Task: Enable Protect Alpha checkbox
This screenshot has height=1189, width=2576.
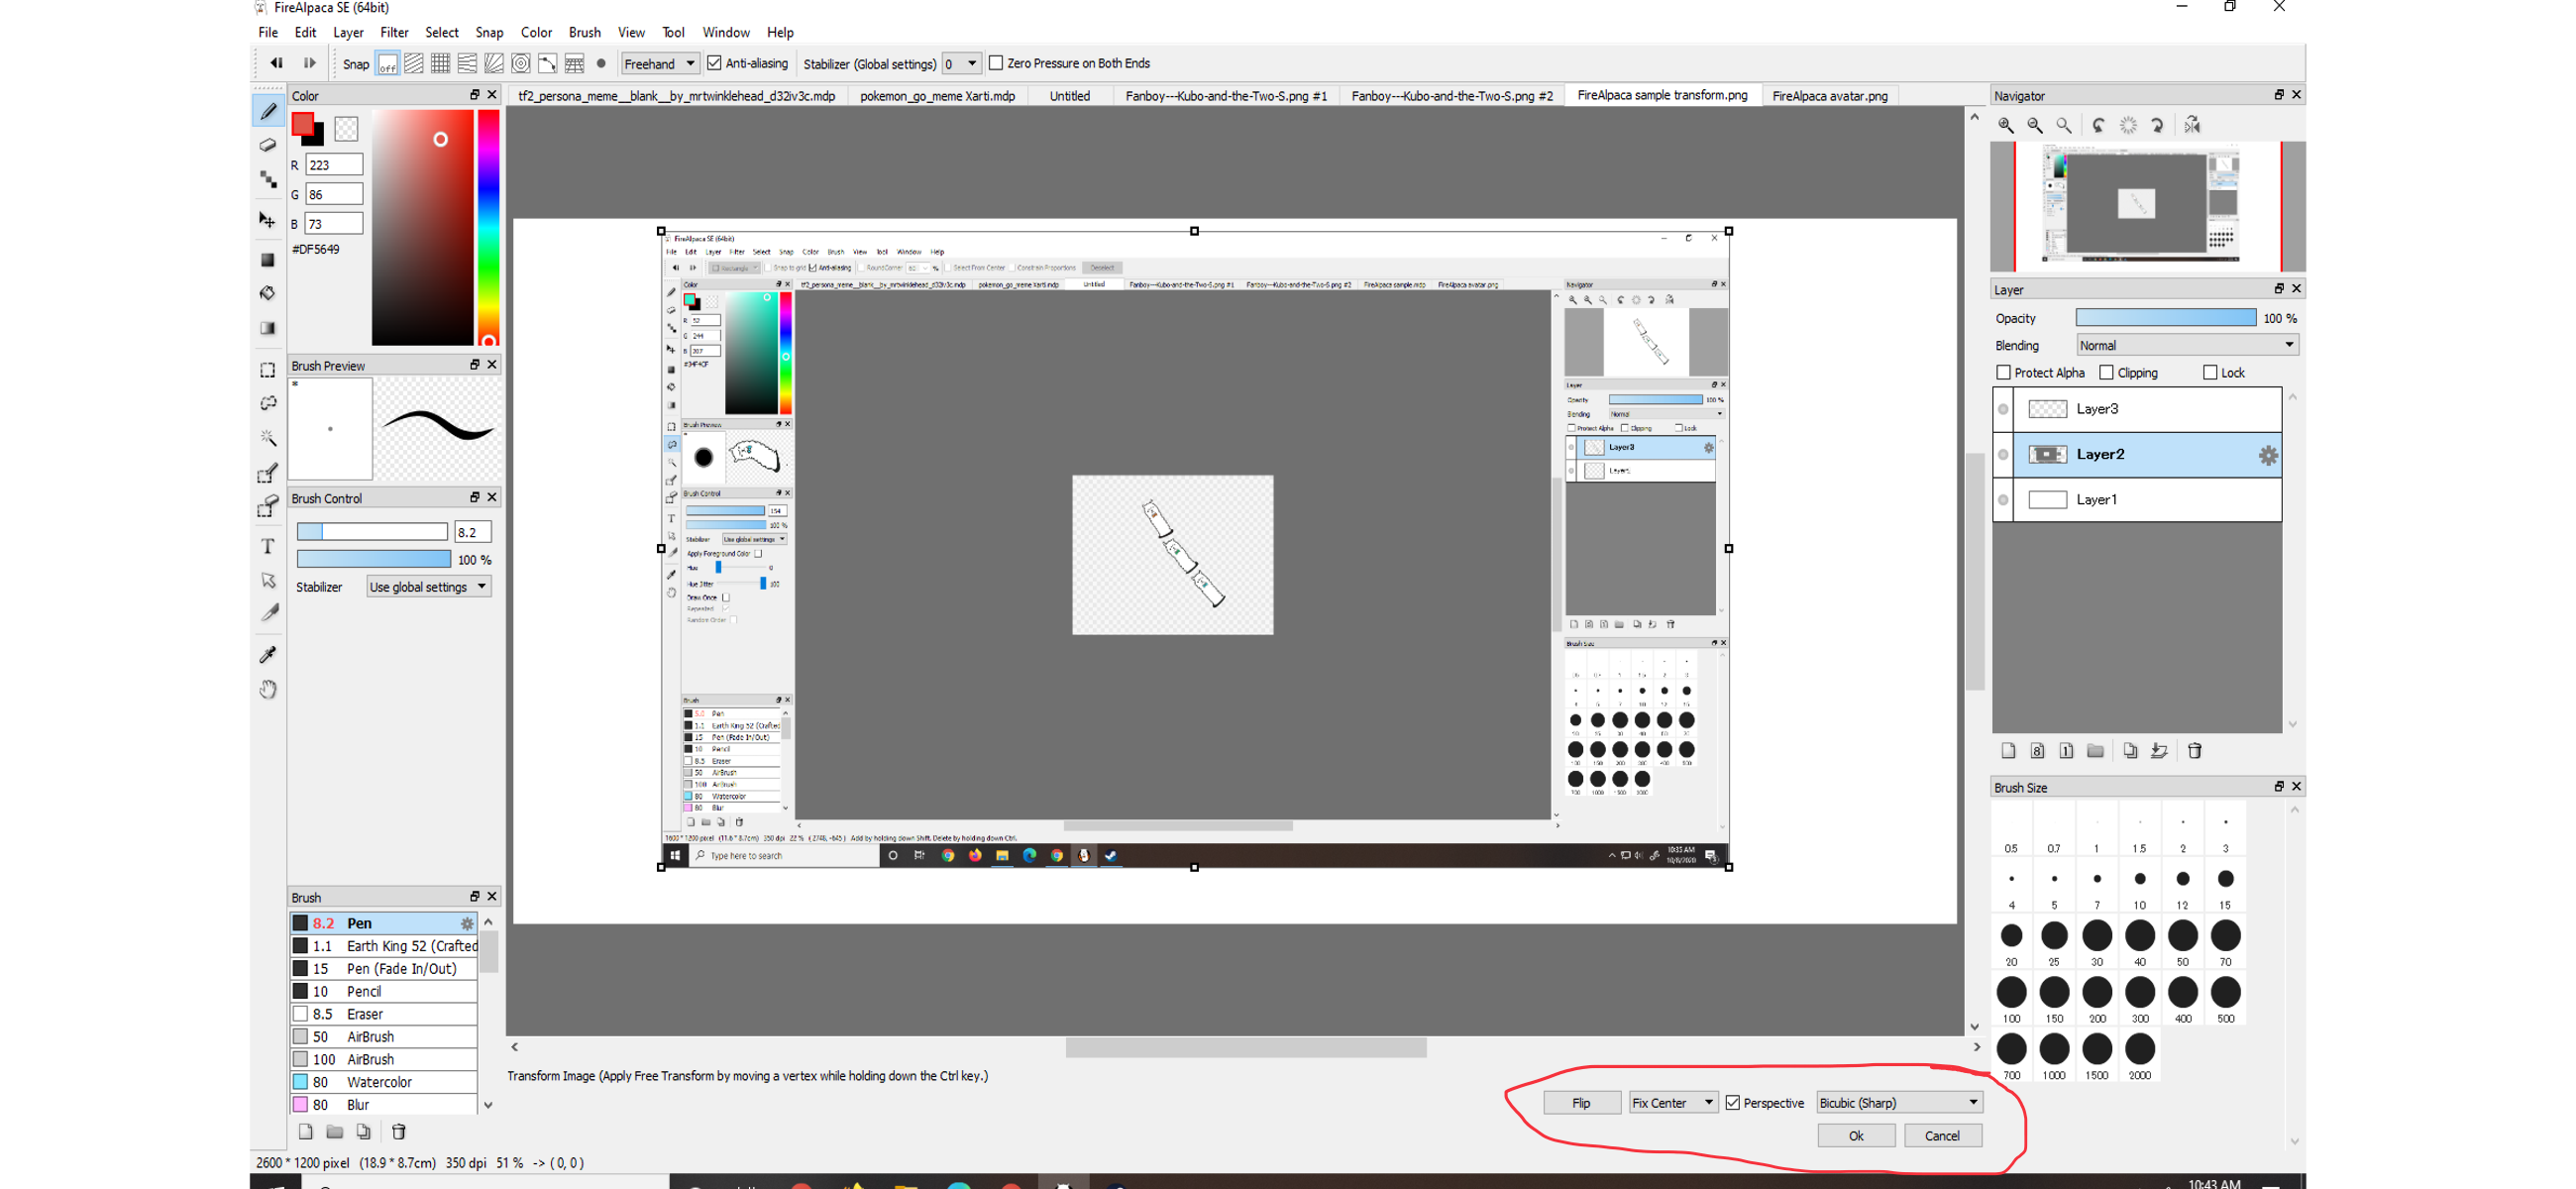Action: click(x=2003, y=372)
